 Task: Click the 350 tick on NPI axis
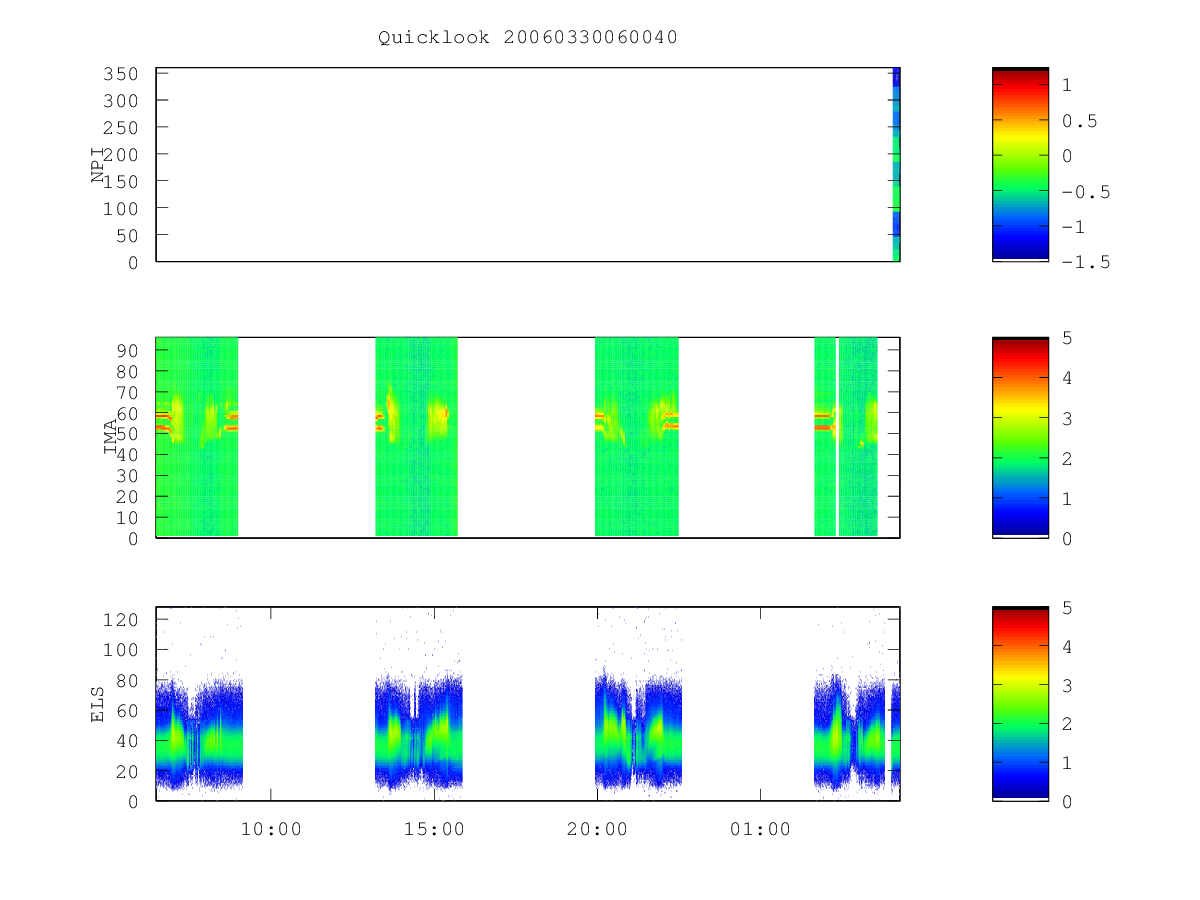[x=122, y=74]
